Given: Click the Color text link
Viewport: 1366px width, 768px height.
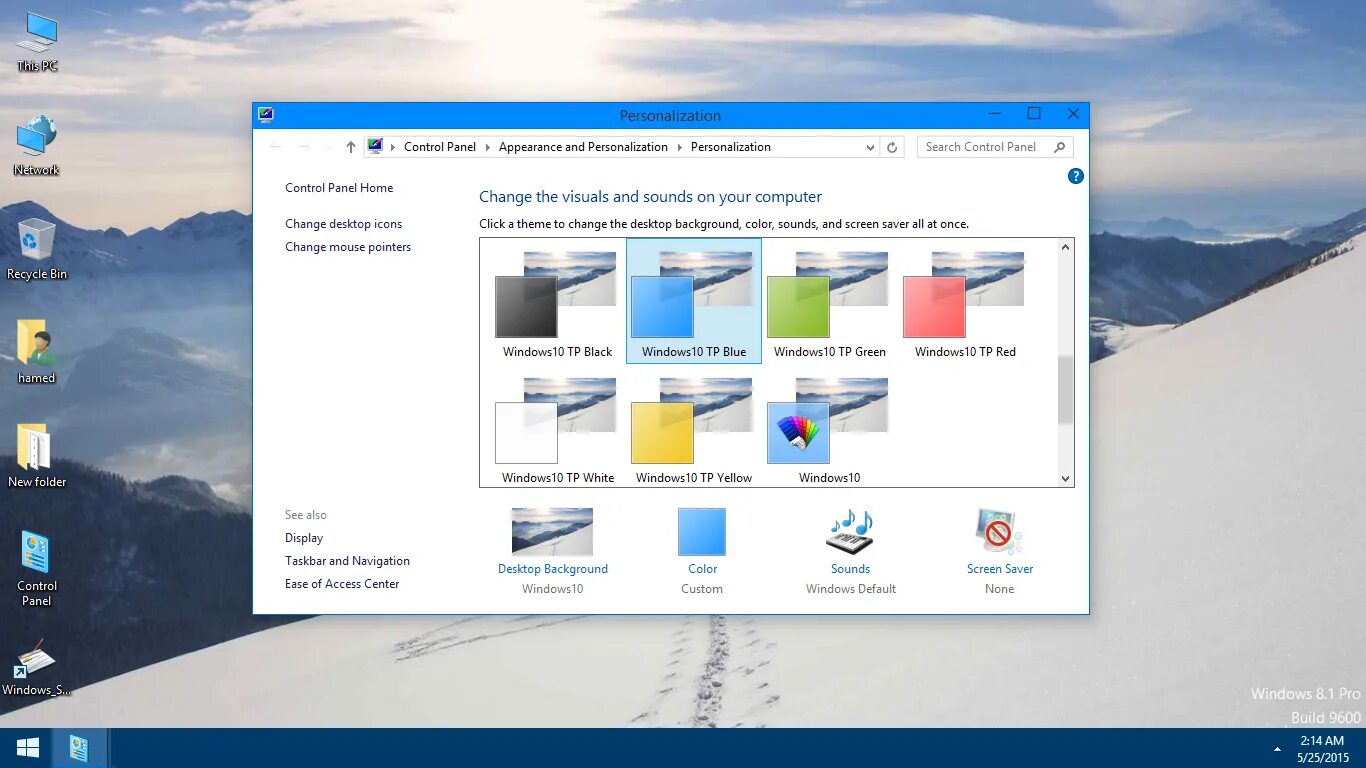Looking at the screenshot, I should pos(702,569).
